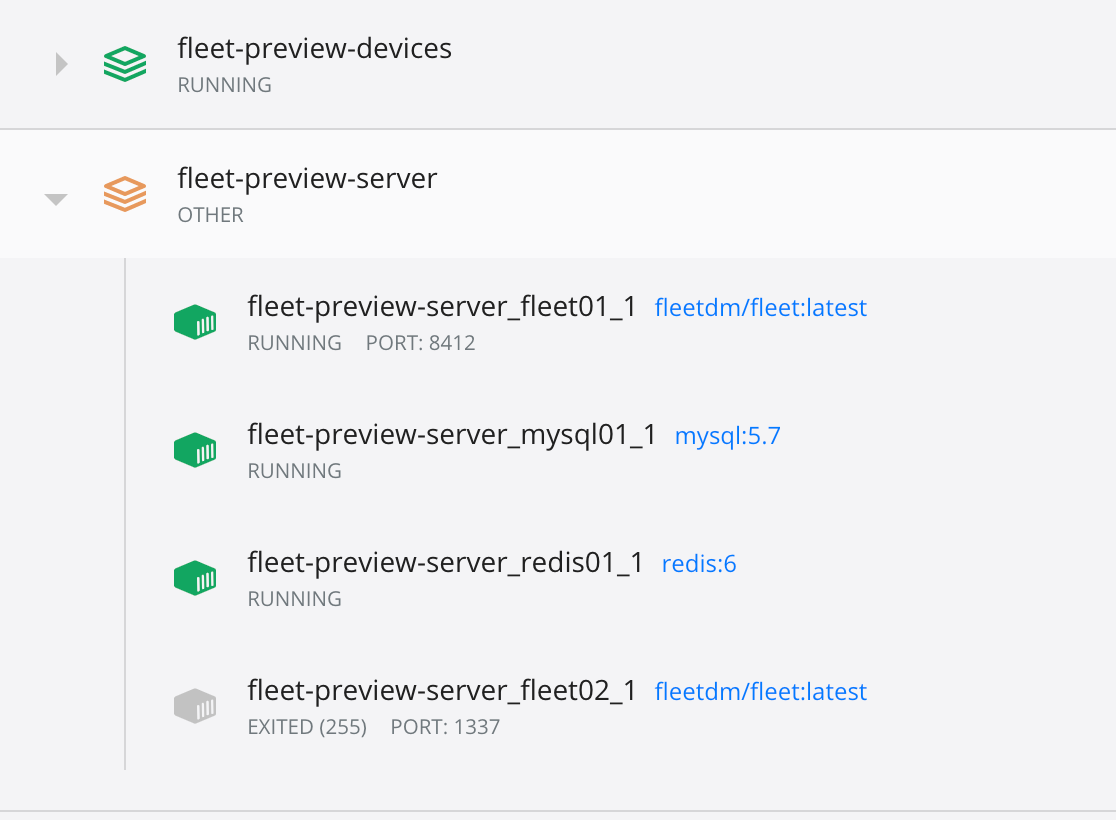Click the OTHER status label under fleet-preview-server
The image size is (1116, 820).
coord(210,215)
